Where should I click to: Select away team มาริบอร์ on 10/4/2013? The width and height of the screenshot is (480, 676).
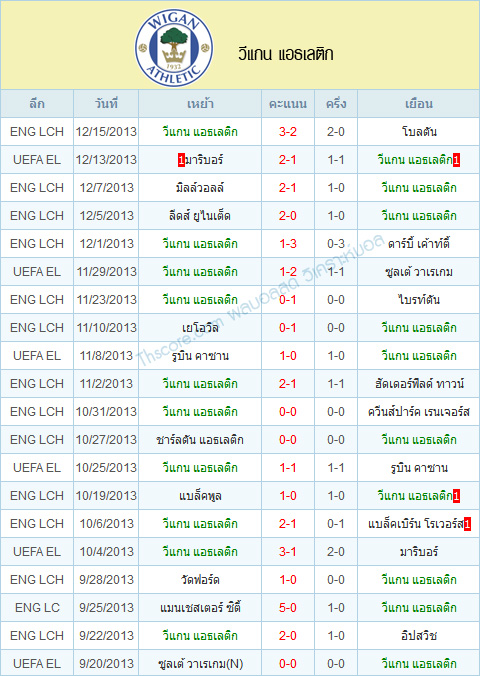click(x=419, y=552)
